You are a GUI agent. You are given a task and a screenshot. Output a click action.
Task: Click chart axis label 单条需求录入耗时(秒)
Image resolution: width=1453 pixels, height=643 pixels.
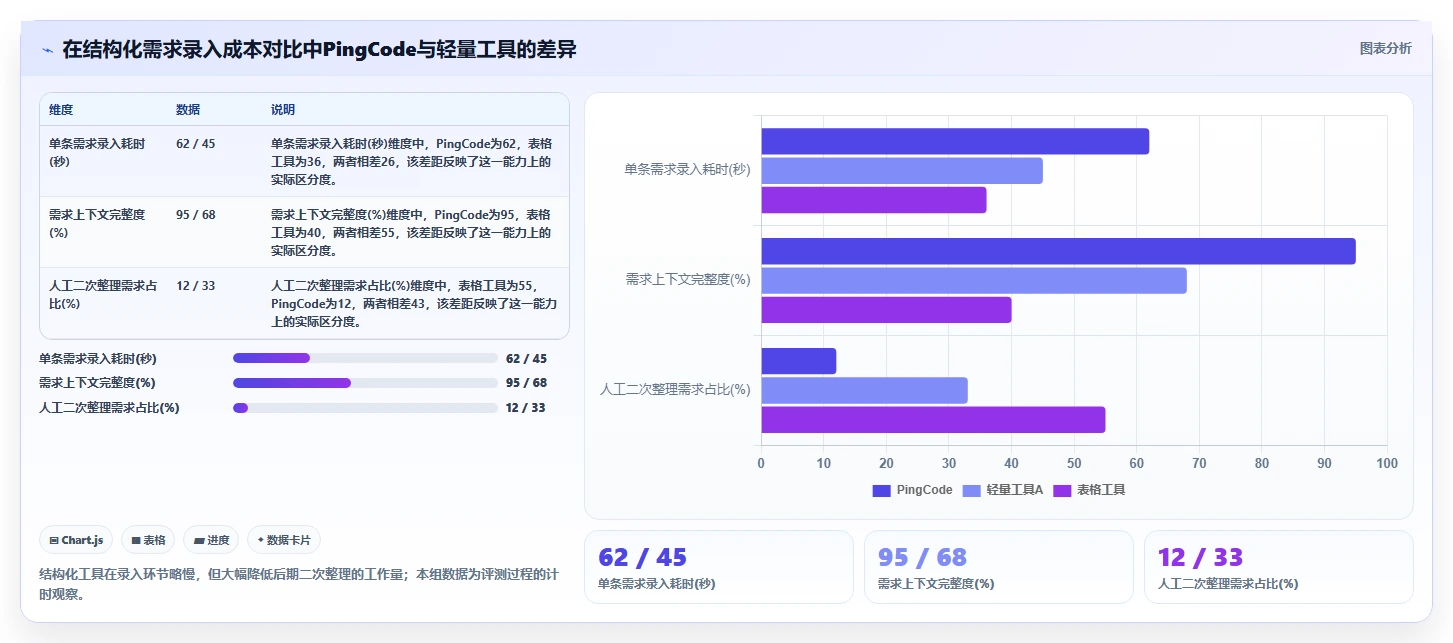(x=687, y=170)
